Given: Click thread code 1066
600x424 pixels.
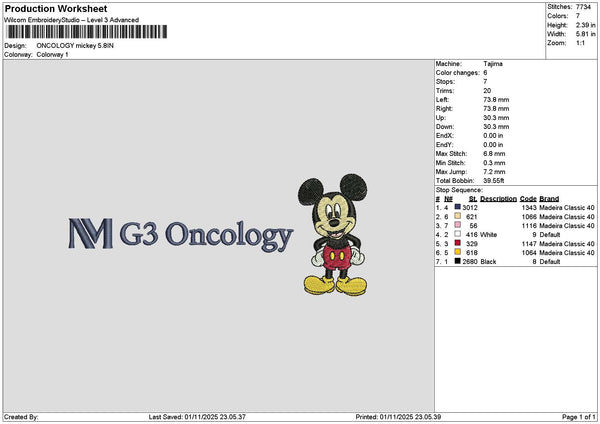Looking at the screenshot, I should click(529, 217).
